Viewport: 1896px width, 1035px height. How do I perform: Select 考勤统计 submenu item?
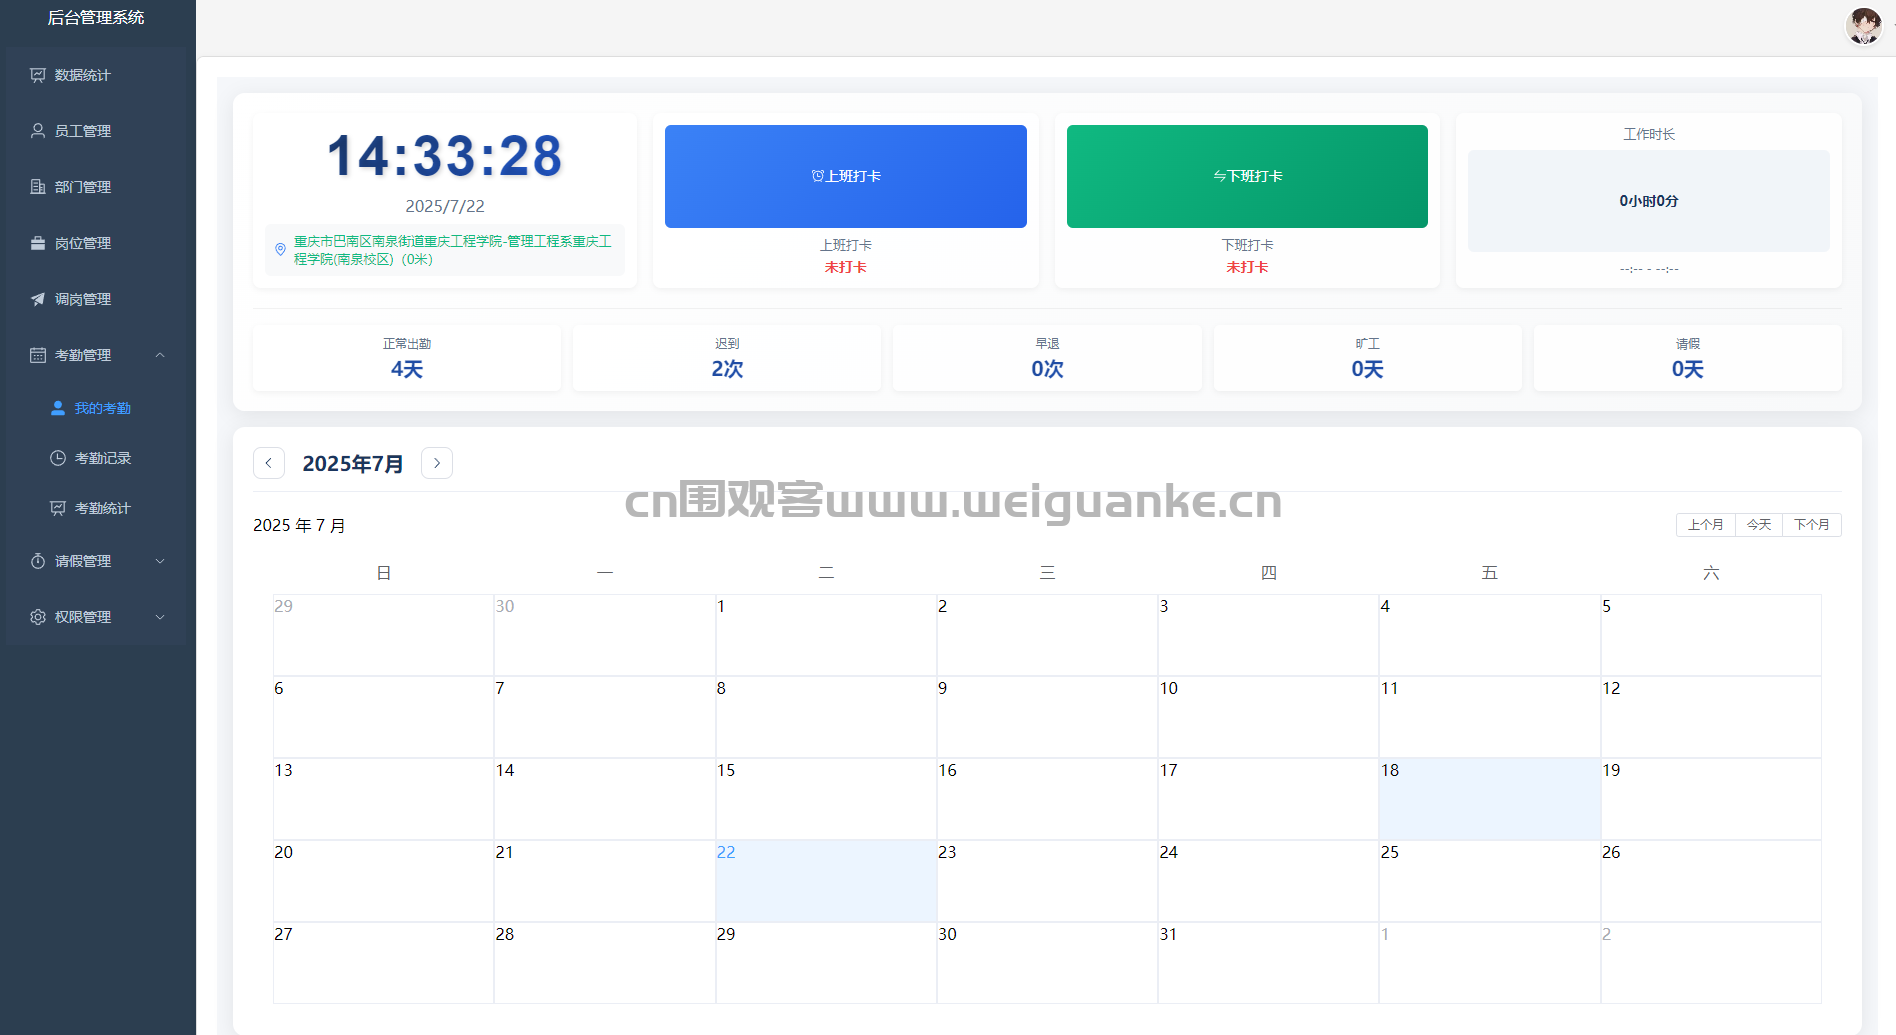(x=96, y=508)
